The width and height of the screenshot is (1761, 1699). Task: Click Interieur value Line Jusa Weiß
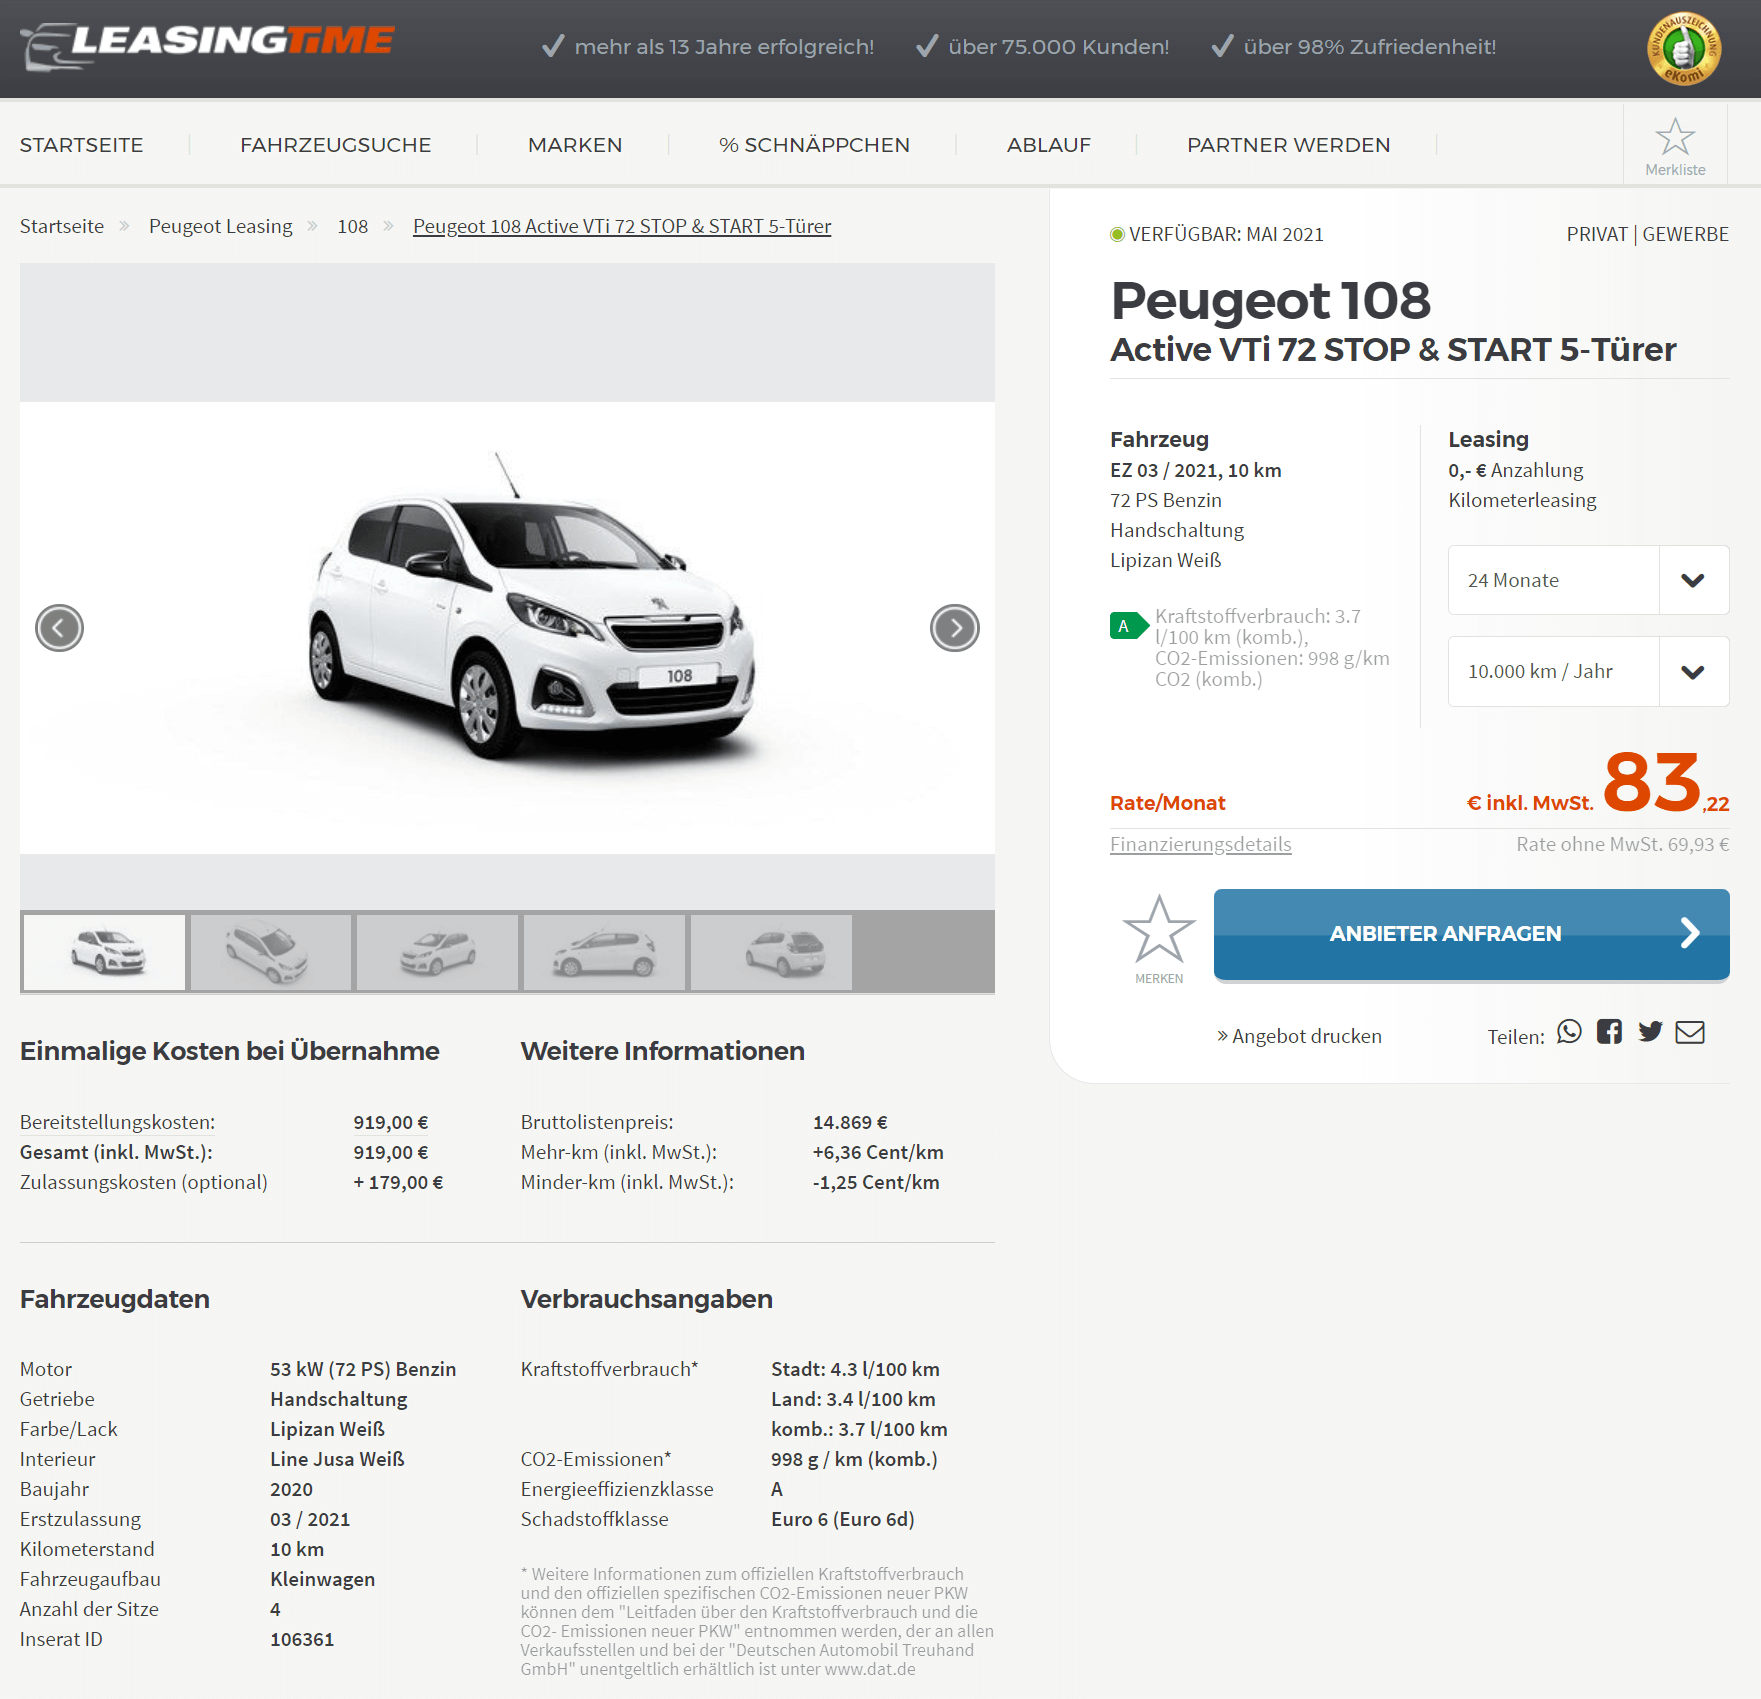tap(337, 1459)
